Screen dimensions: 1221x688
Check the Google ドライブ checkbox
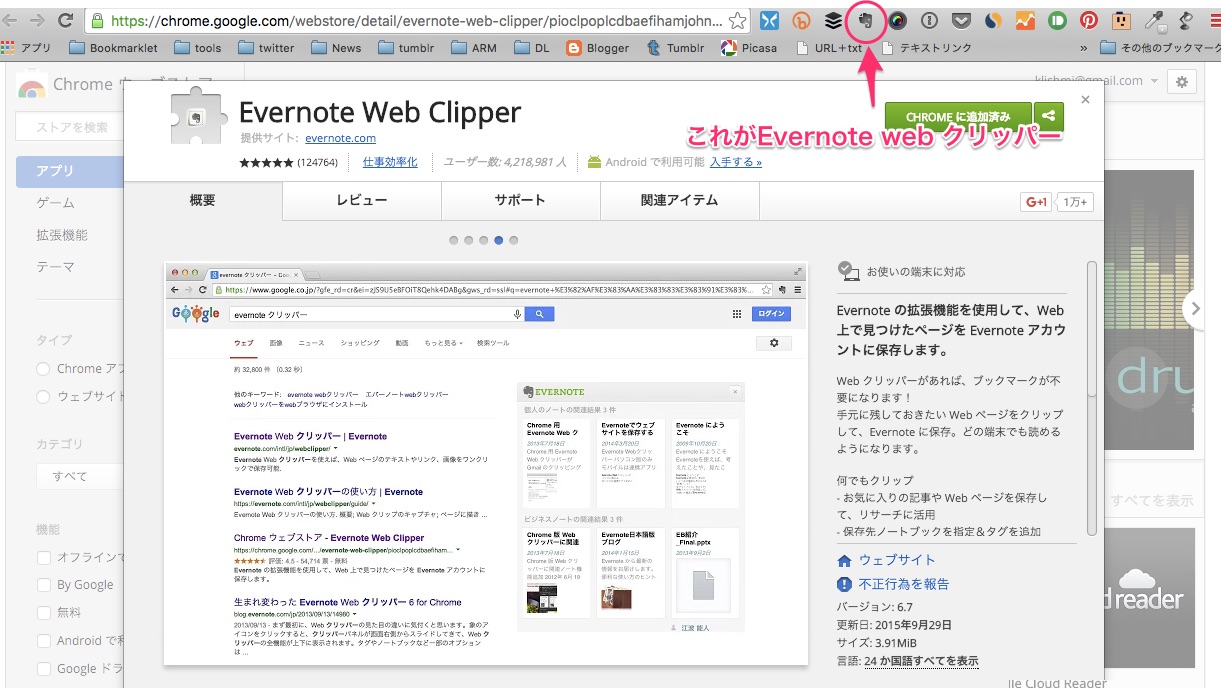pyautogui.click(x=44, y=669)
